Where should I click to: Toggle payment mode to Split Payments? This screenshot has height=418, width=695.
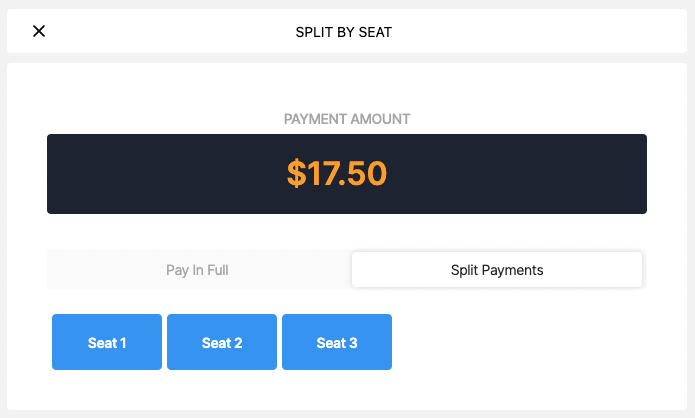tap(497, 270)
